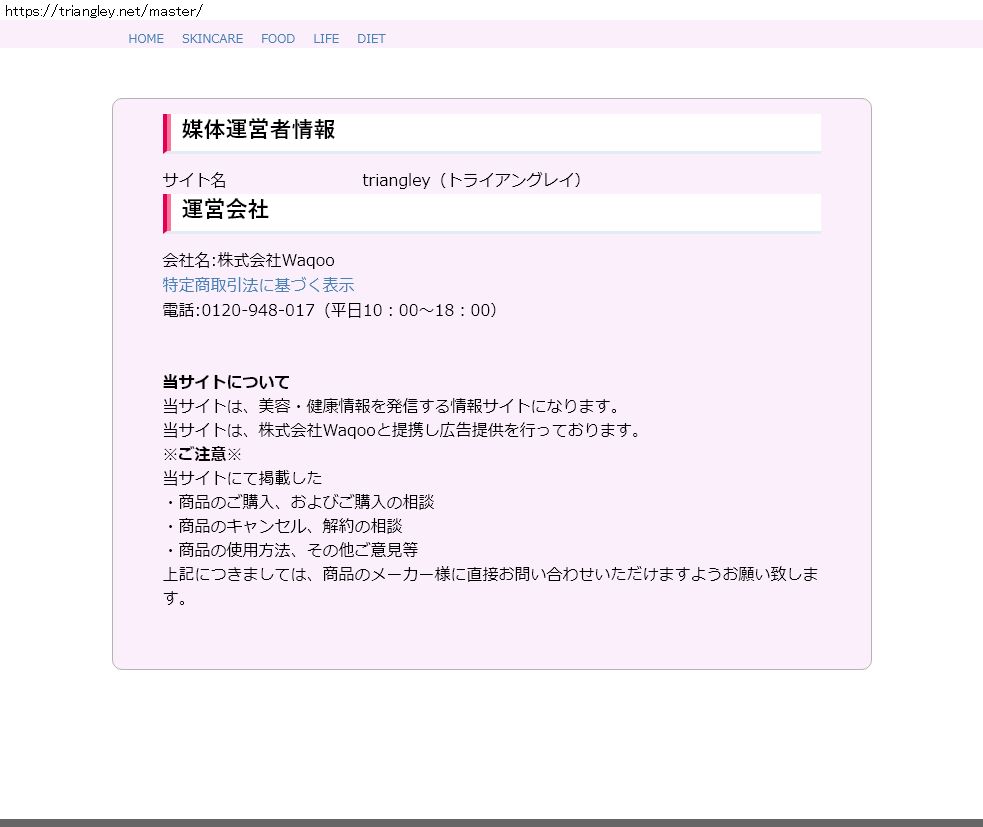Click the 運営会社 section heading
983x827 pixels.
point(225,210)
